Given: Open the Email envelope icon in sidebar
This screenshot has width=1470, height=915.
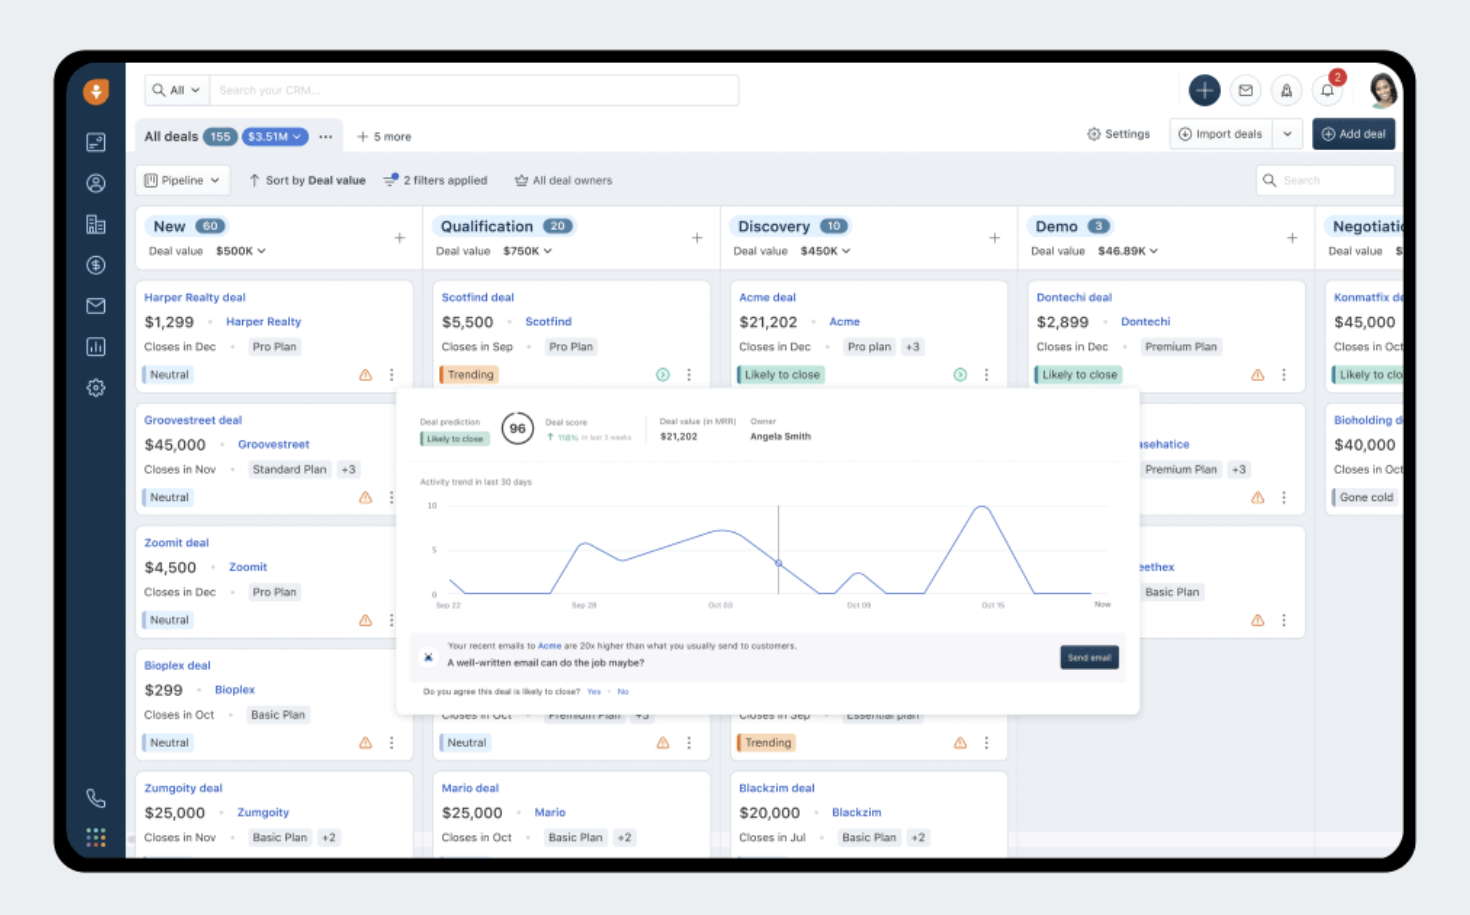Looking at the screenshot, I should click(x=96, y=306).
